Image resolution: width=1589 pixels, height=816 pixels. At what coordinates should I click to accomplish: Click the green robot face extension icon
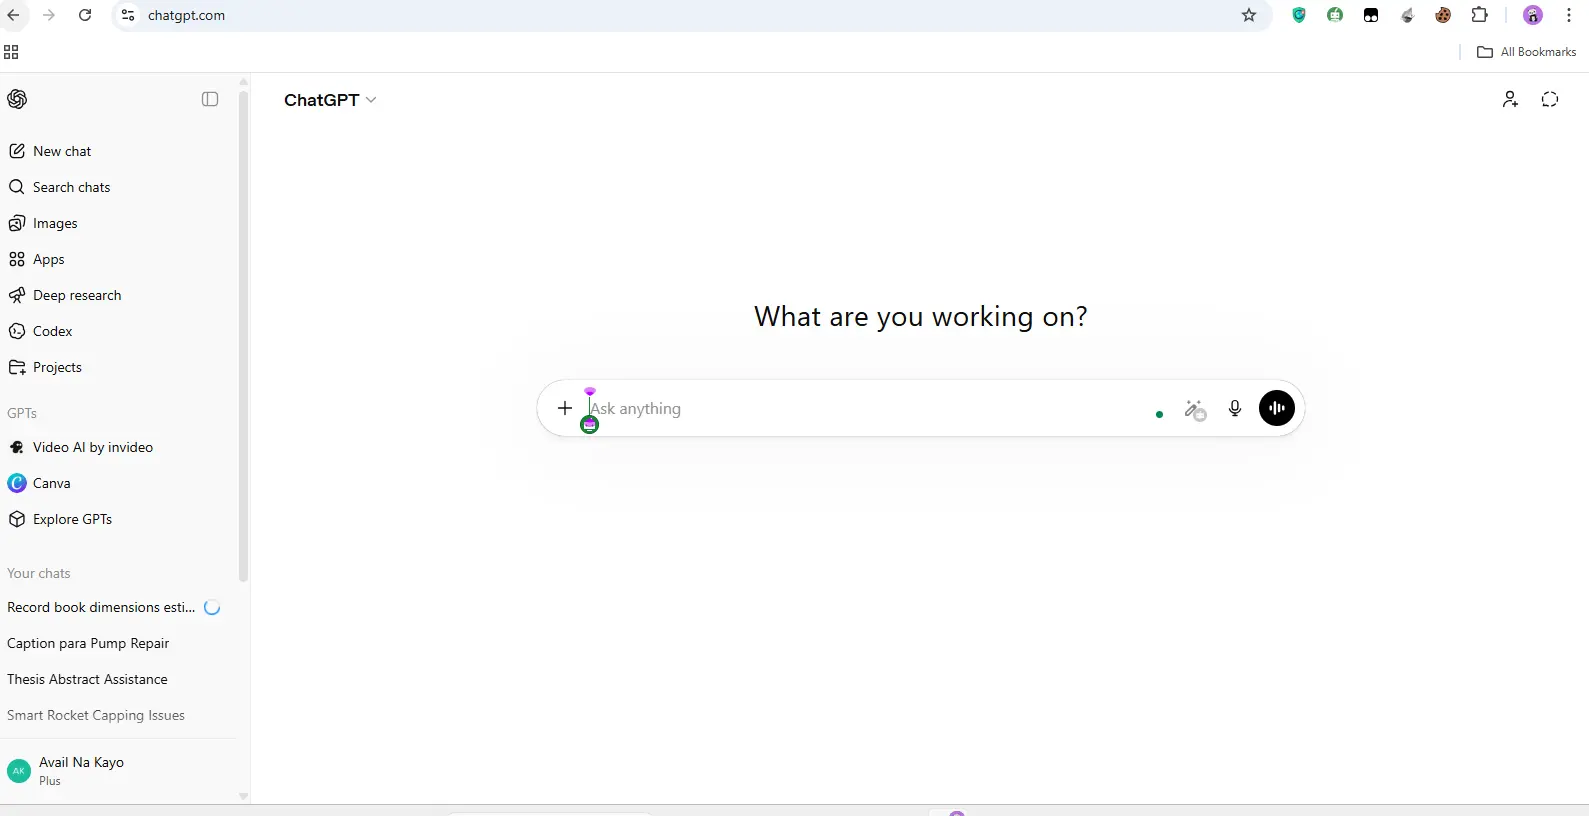[x=1335, y=15]
